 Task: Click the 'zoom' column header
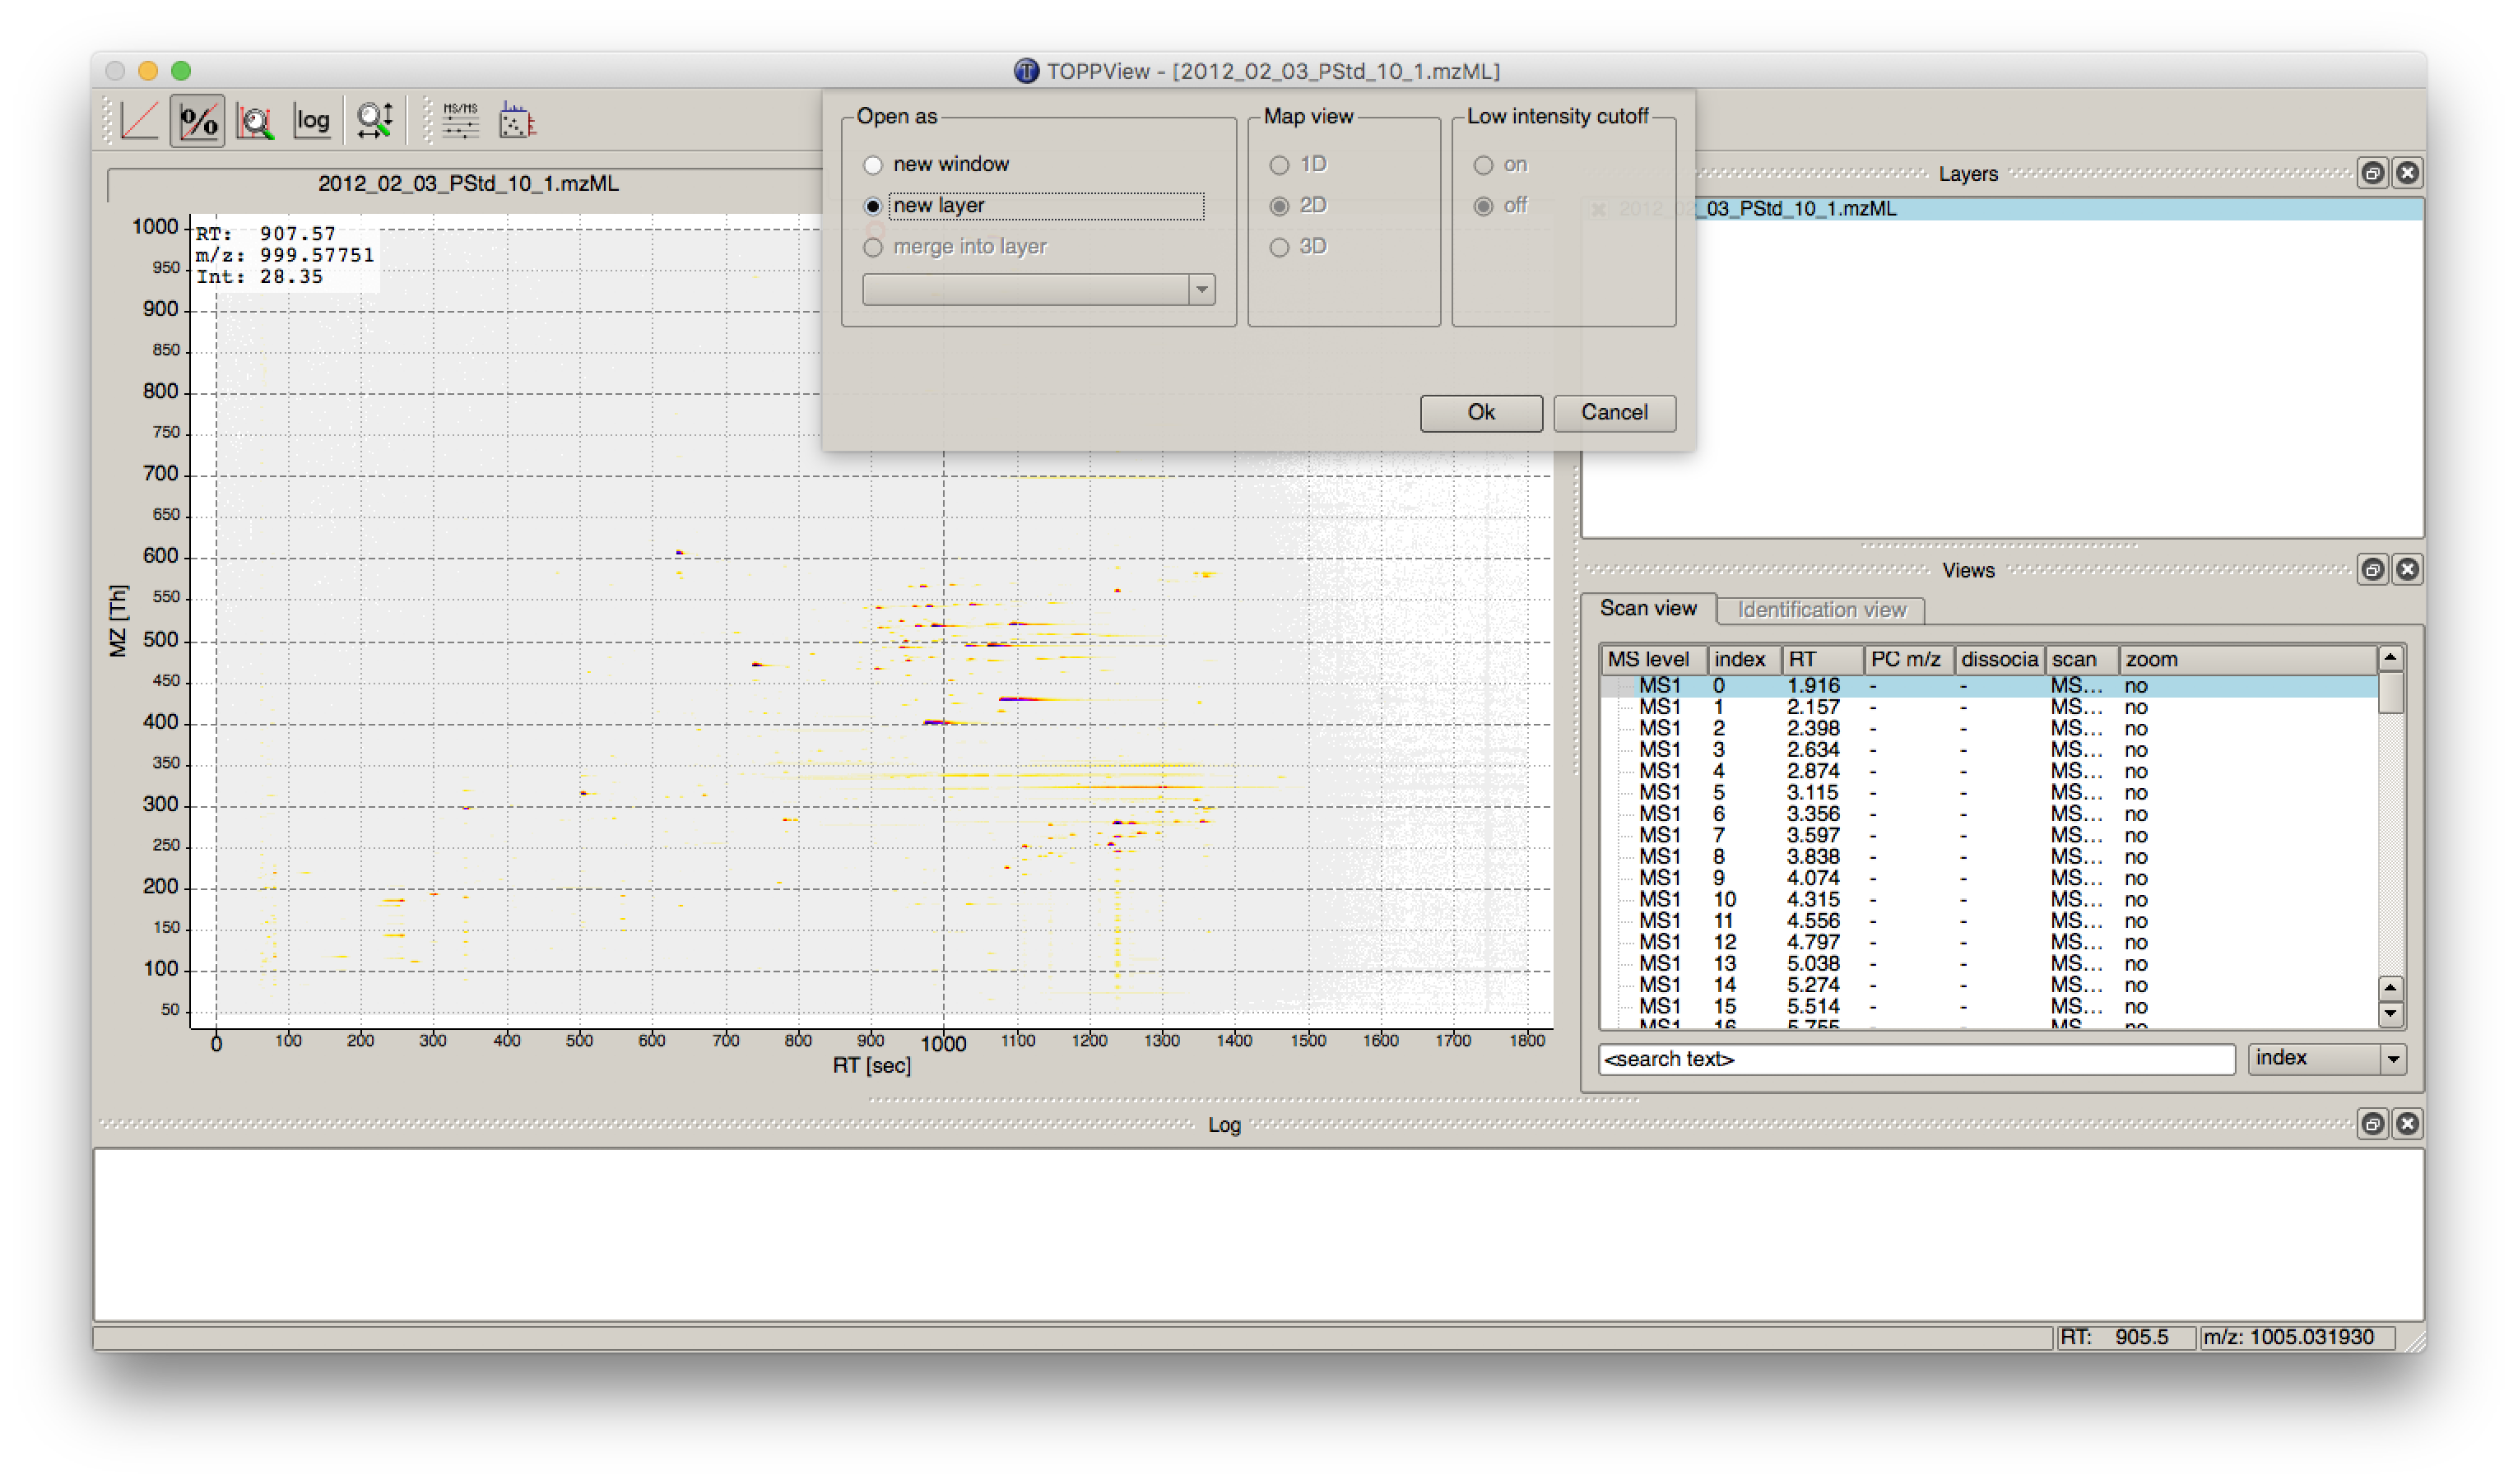[x=2248, y=659]
